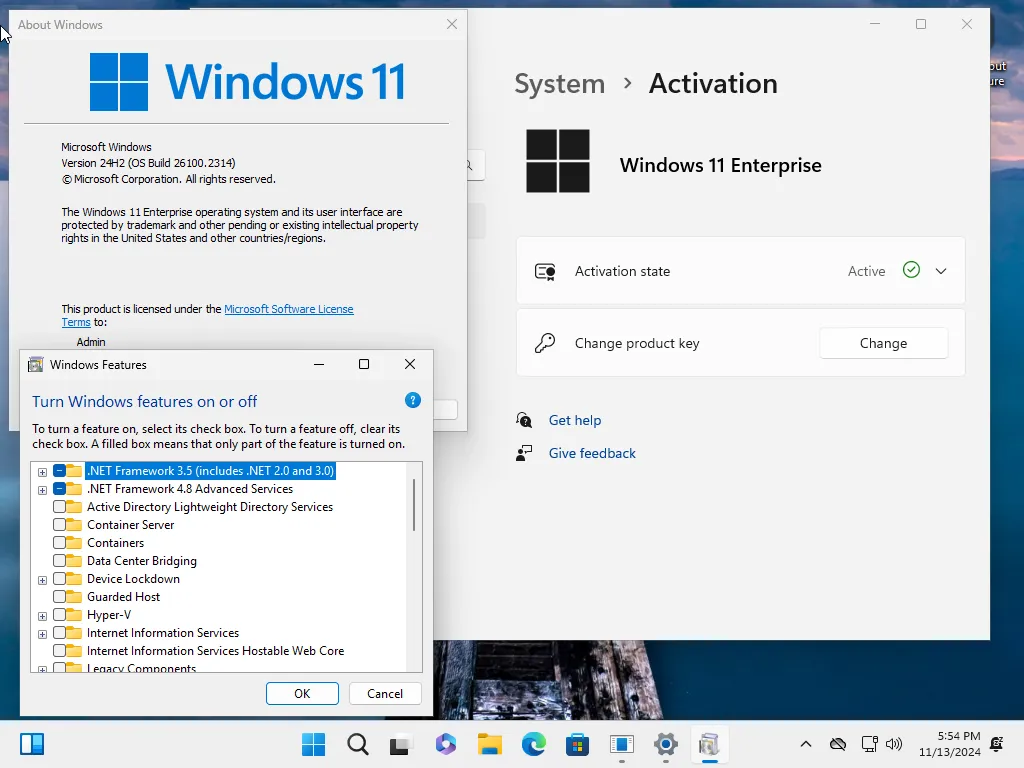The image size is (1024, 768).
Task: Click Change product key button
Action: click(883, 343)
